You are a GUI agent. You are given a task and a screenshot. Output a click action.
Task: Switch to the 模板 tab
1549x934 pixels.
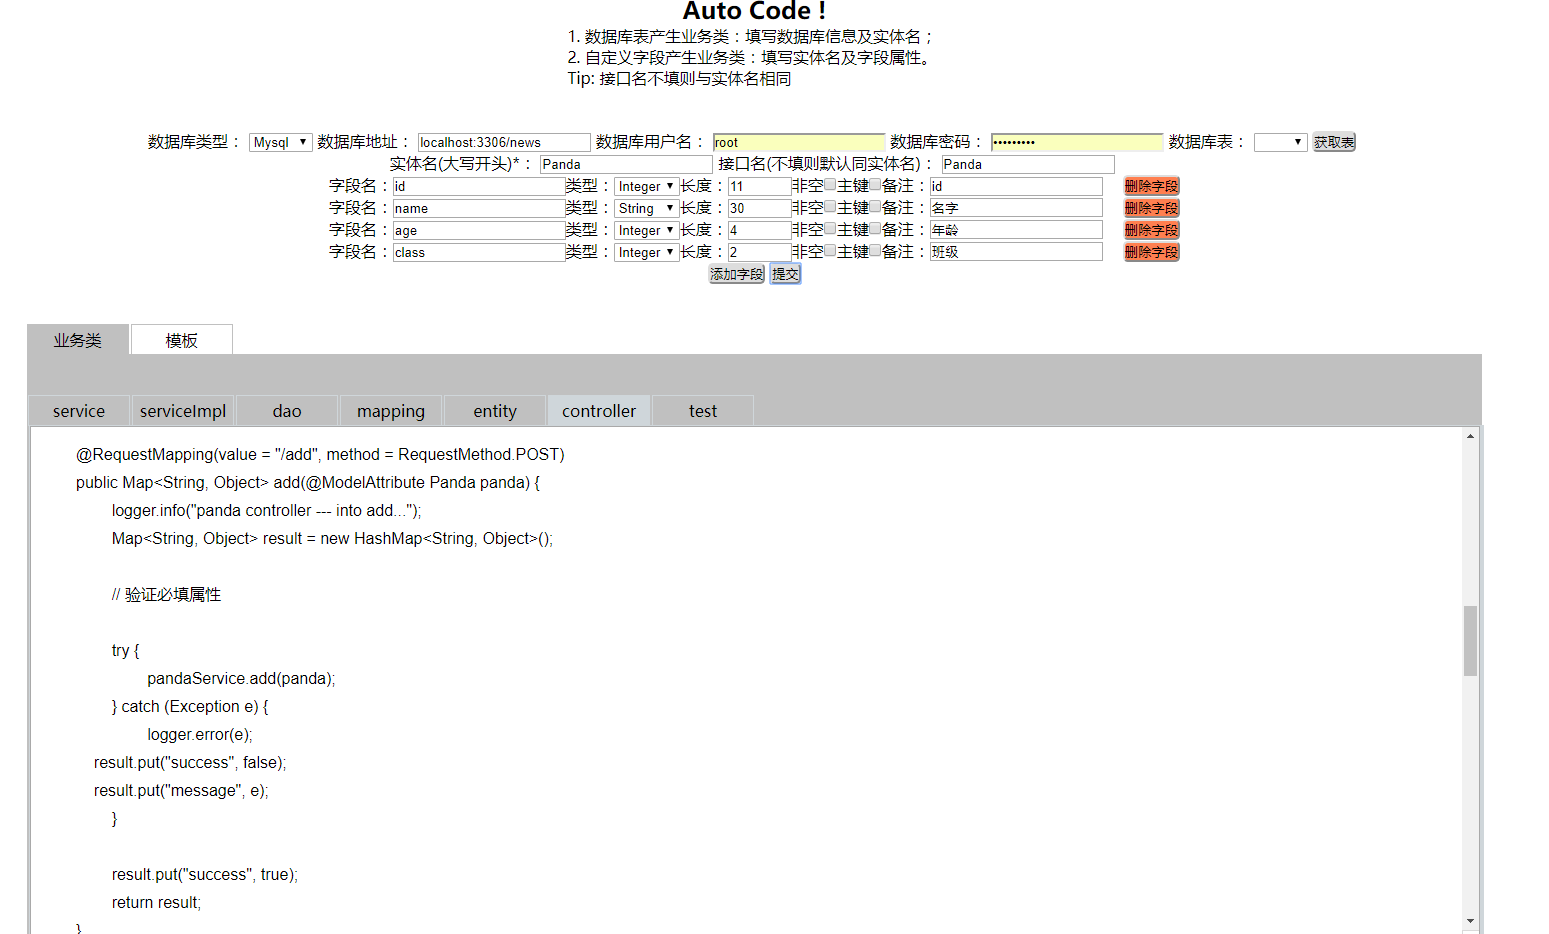(x=182, y=340)
